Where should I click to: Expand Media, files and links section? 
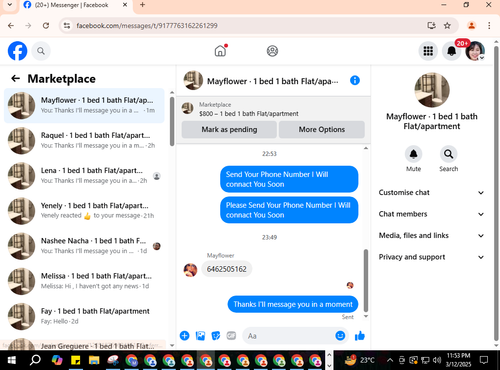click(431, 236)
